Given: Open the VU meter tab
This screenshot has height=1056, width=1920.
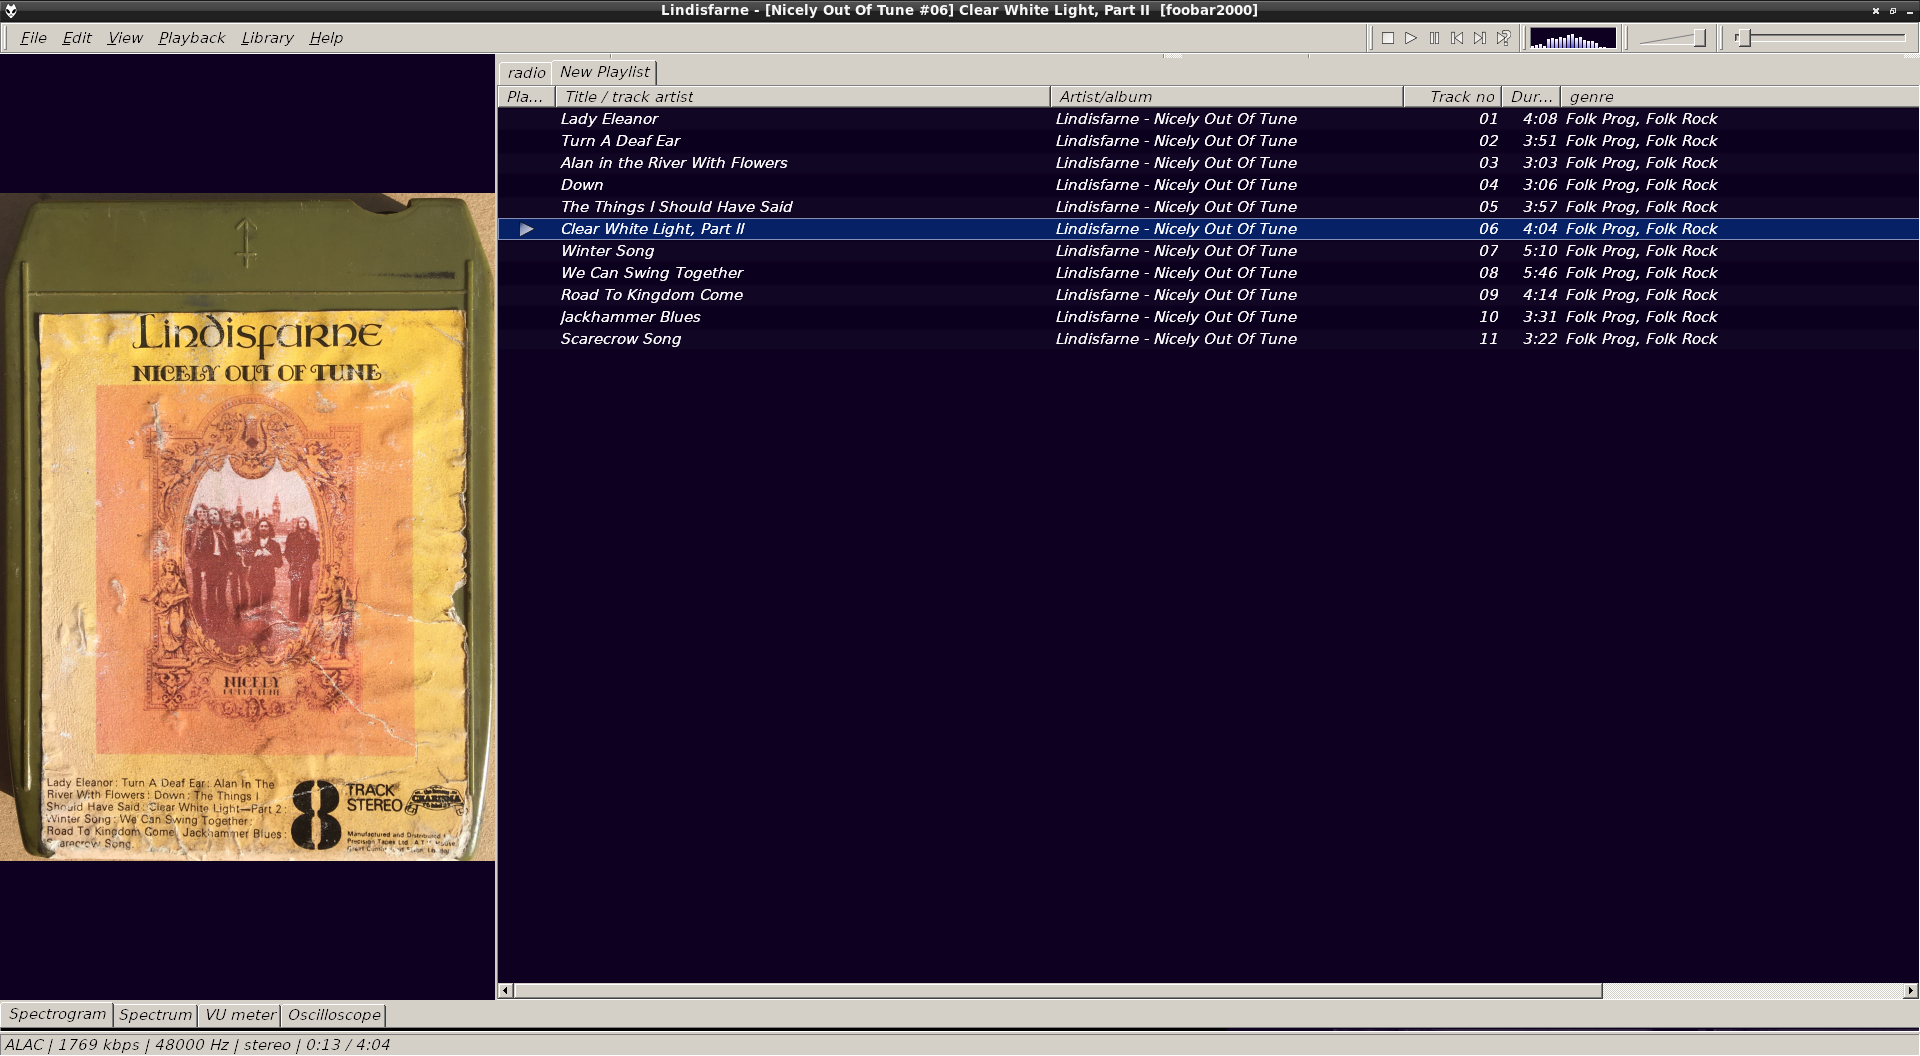Looking at the screenshot, I should coord(240,1014).
